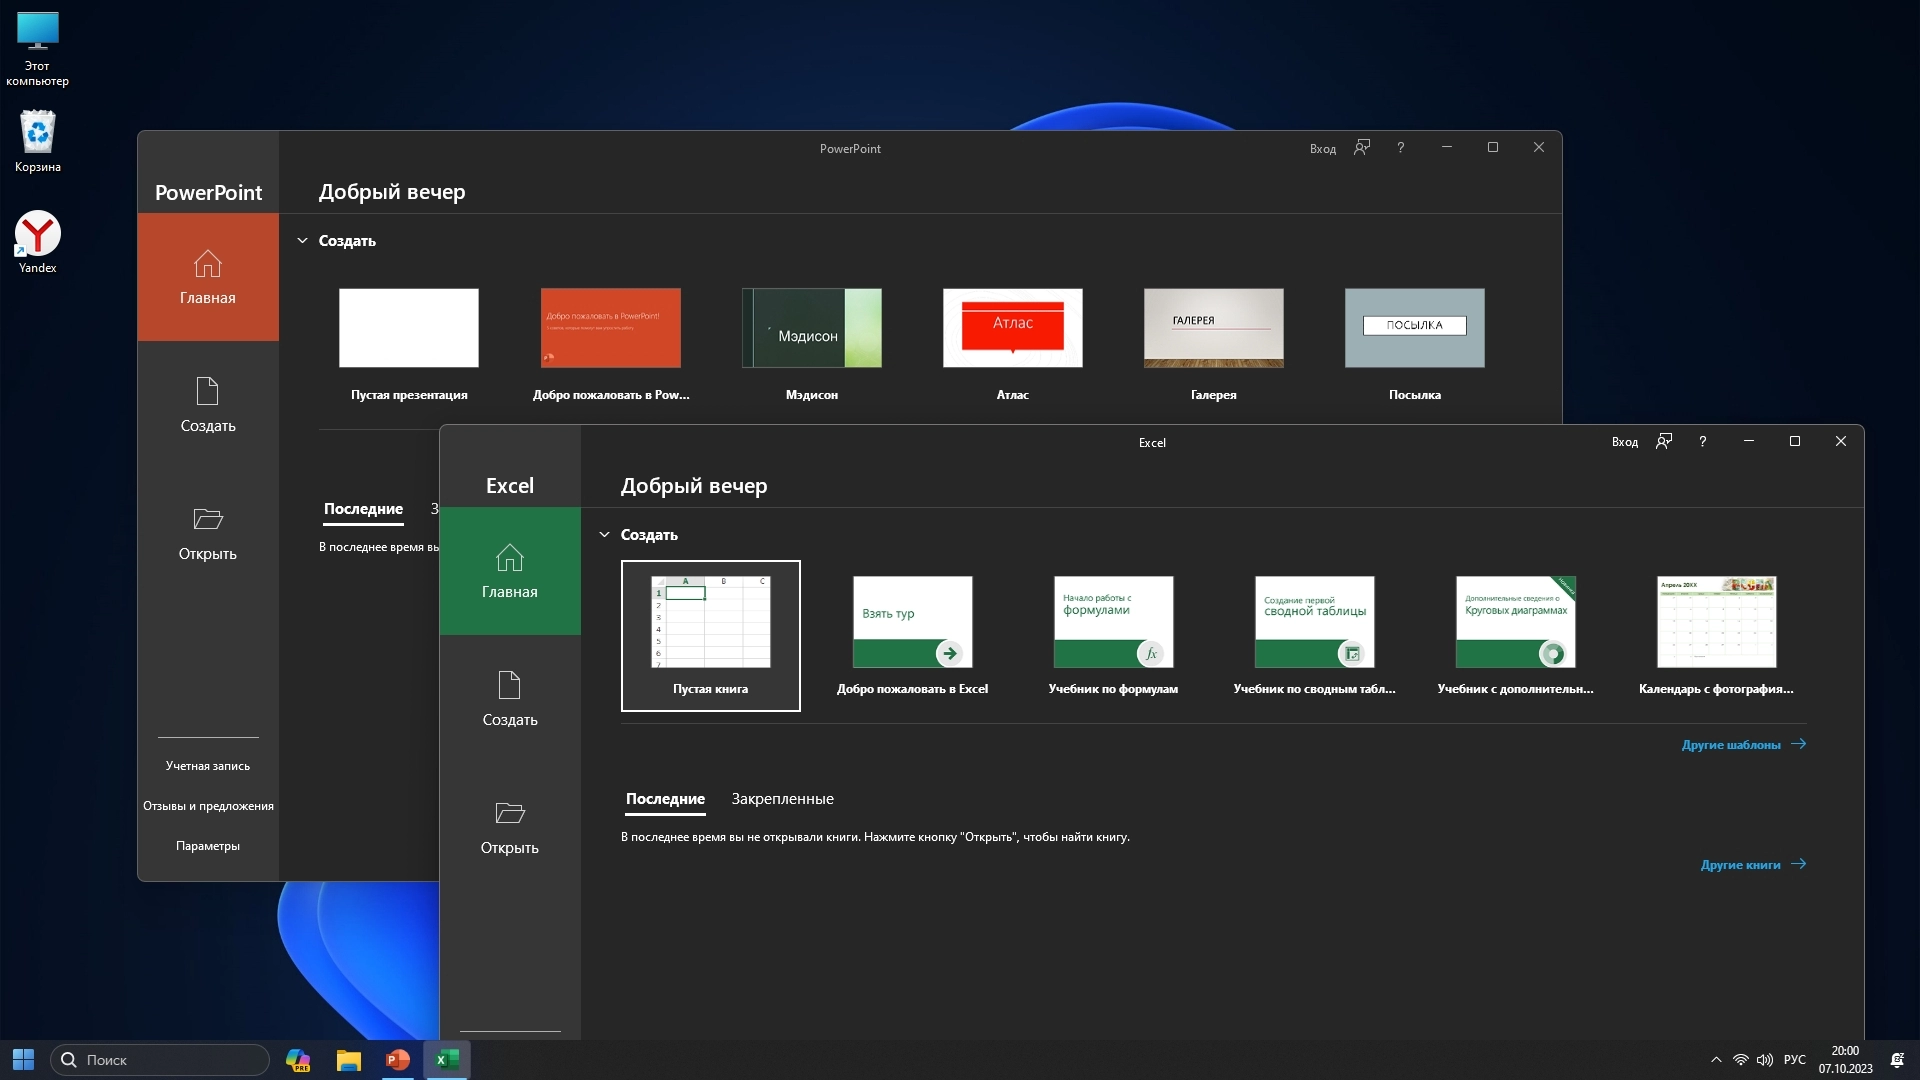Click Excel's Открыть folder icon
1920x1080 pixels.
[x=509, y=813]
